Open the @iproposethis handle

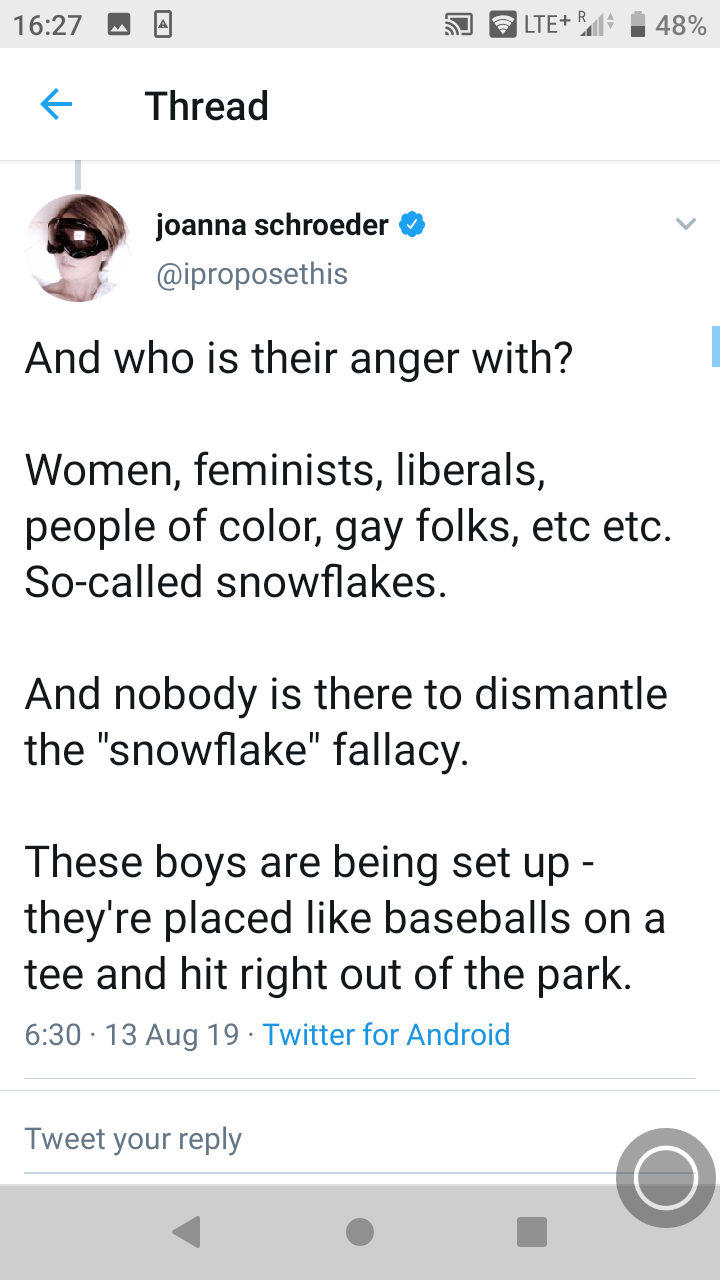(252, 274)
